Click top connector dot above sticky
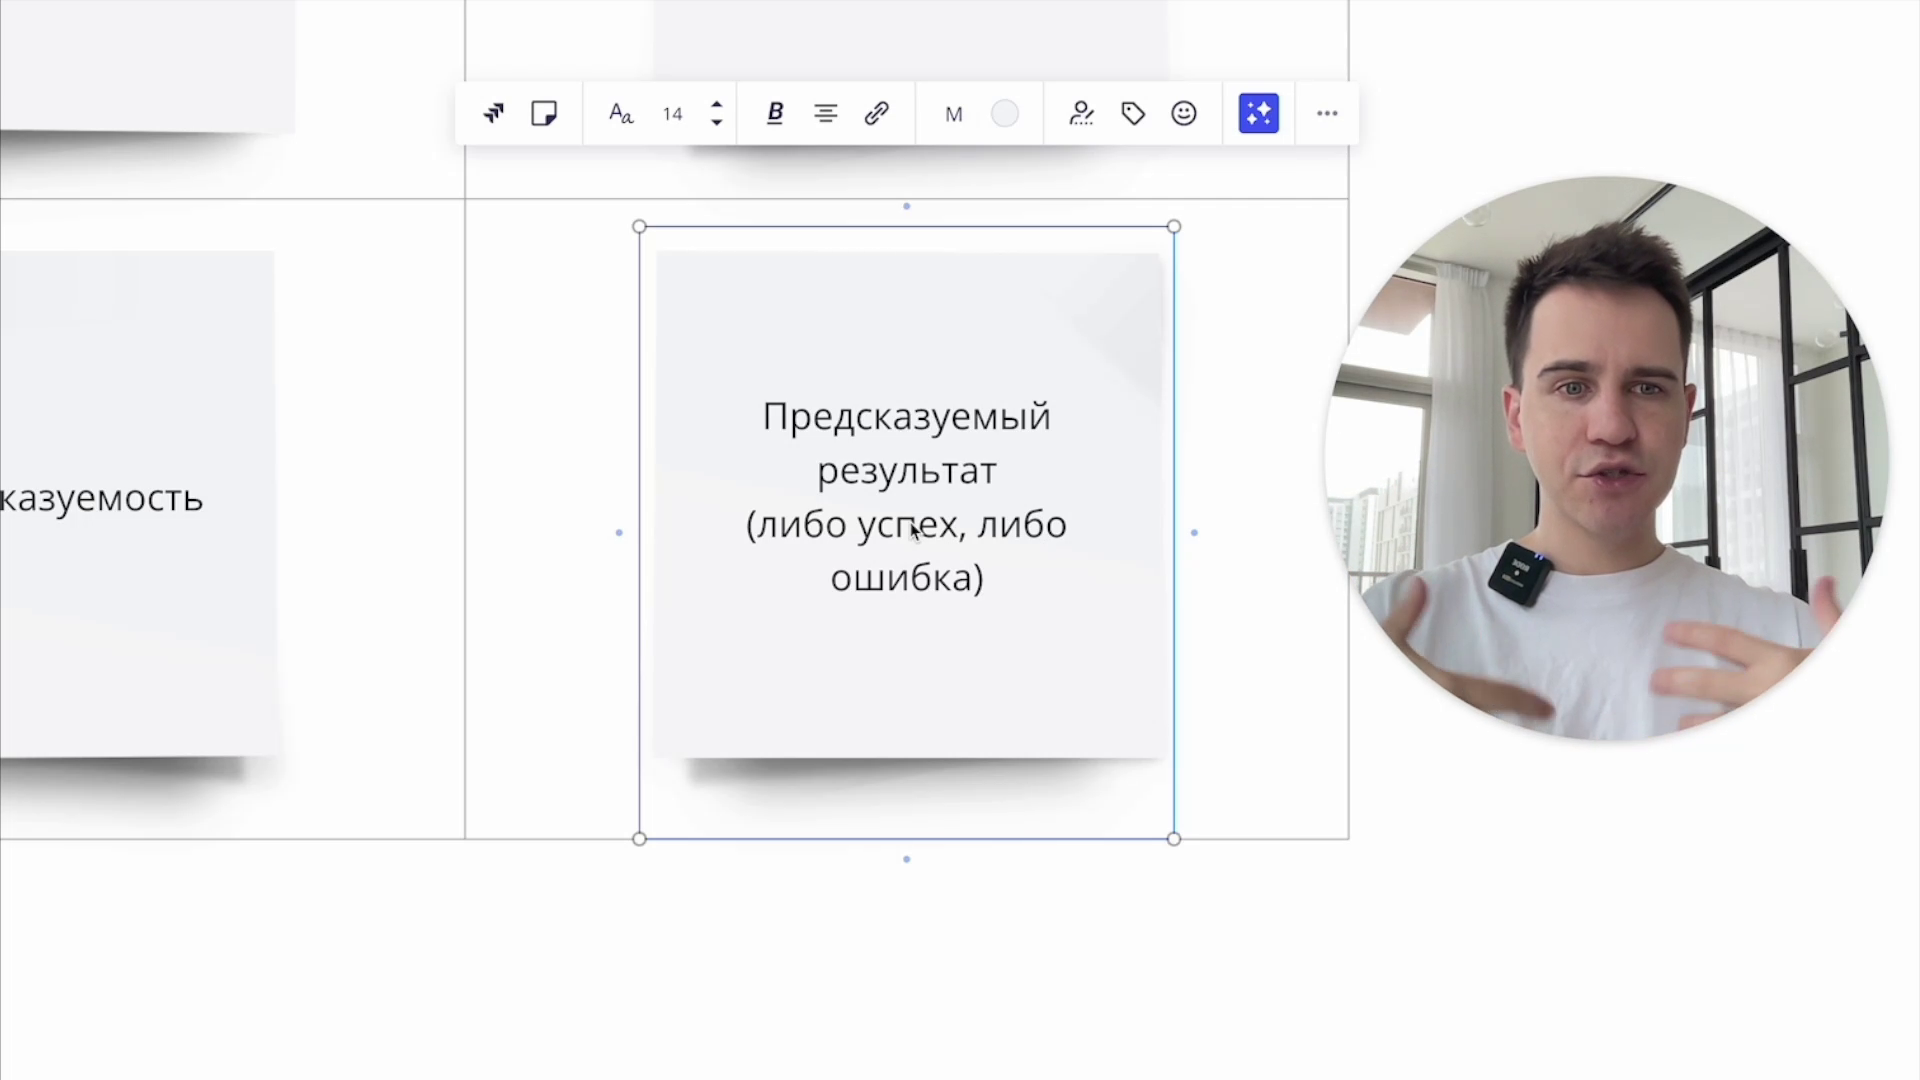Screen dimensions: 1920x1080 (907, 206)
